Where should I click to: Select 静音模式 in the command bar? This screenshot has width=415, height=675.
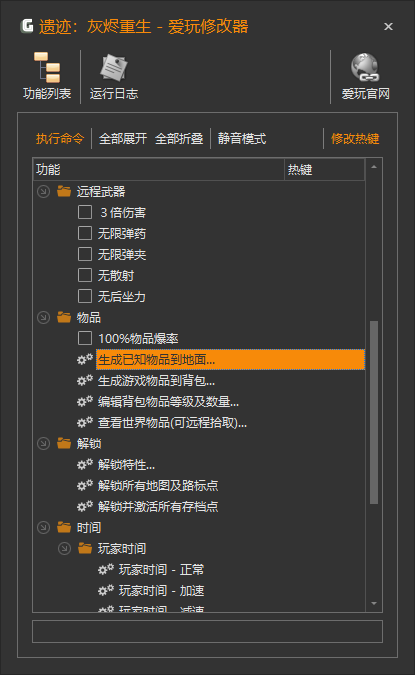coord(242,139)
